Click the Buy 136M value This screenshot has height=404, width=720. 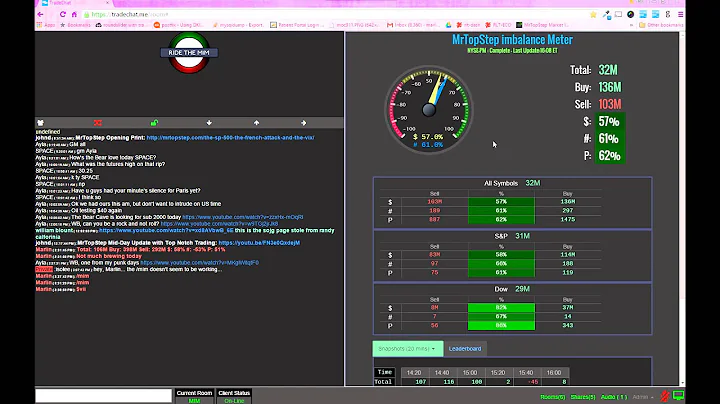610,87
